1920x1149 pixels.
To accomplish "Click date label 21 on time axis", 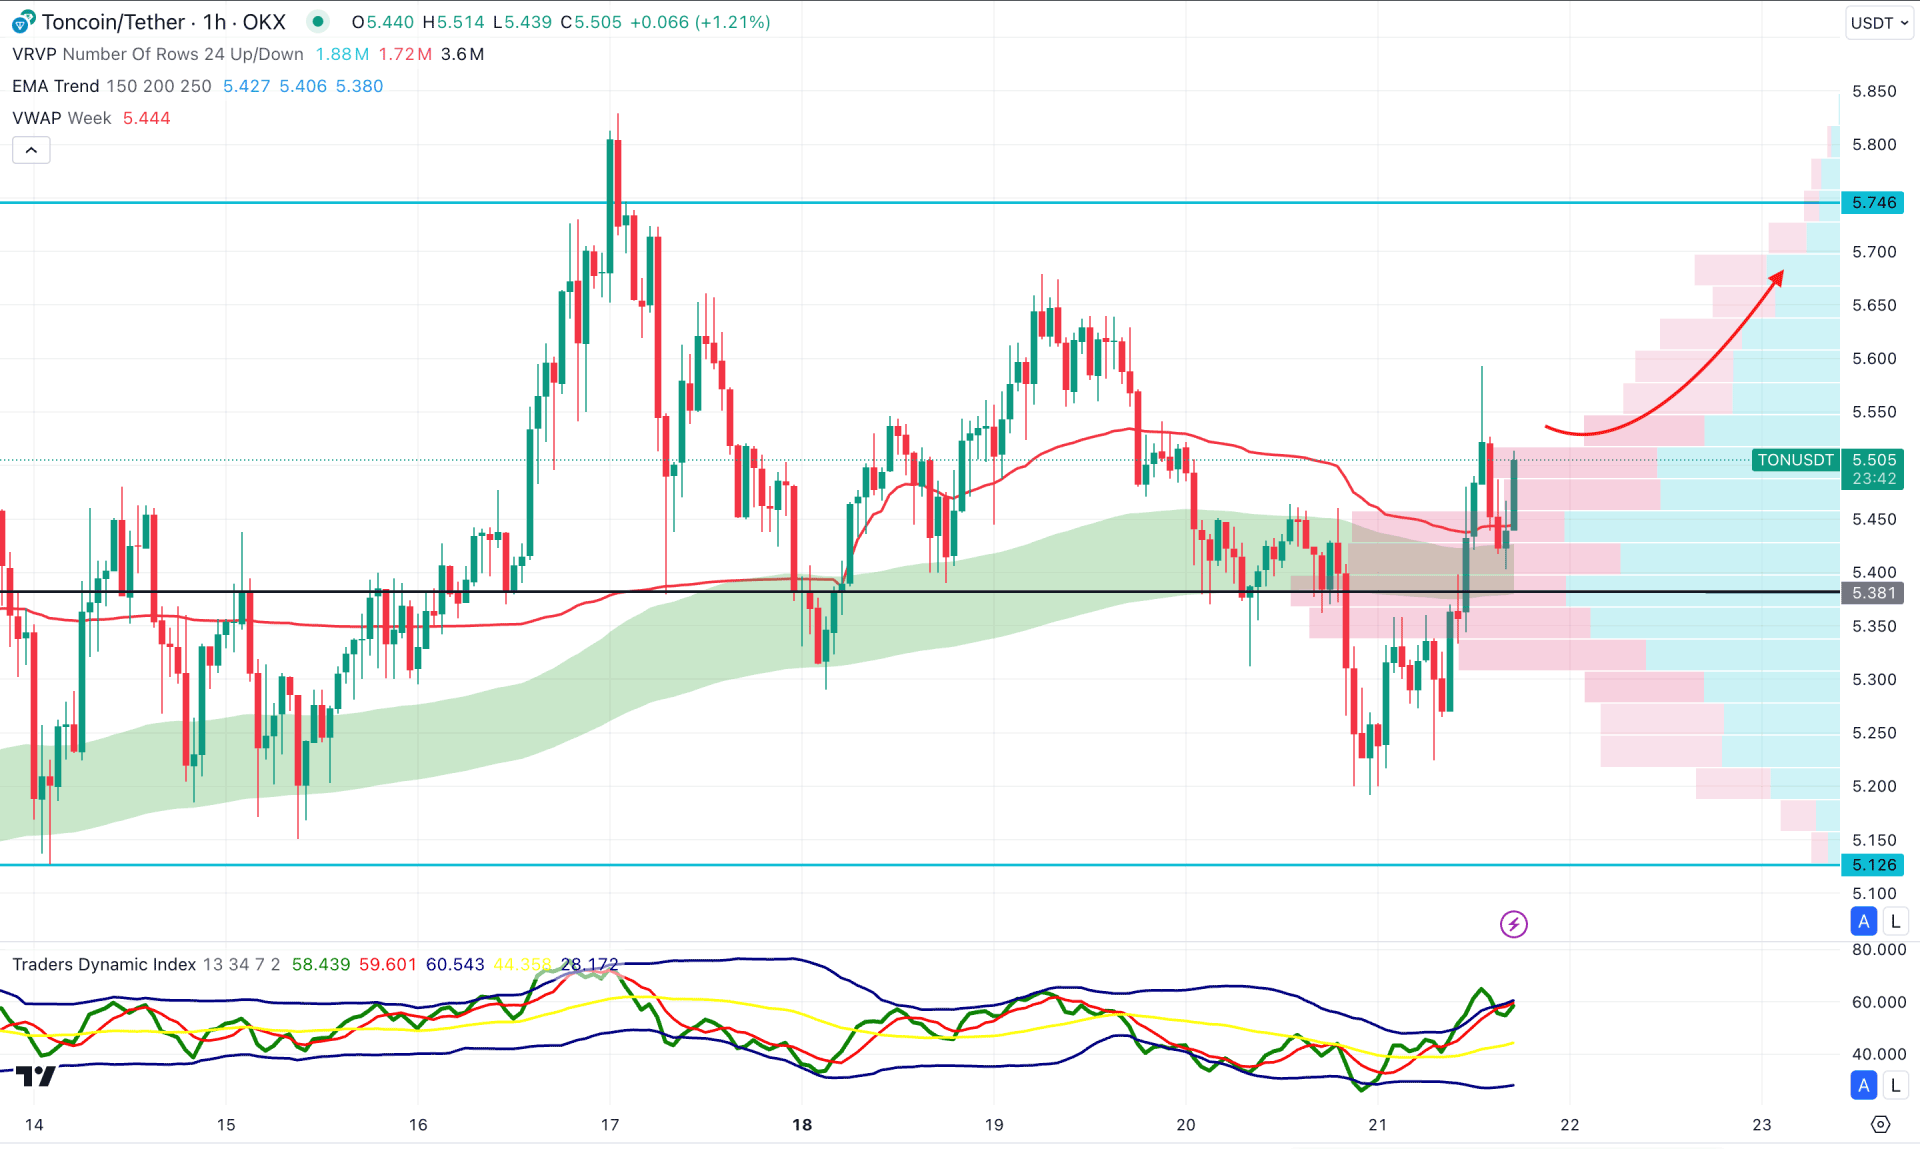I will (x=1378, y=1125).
